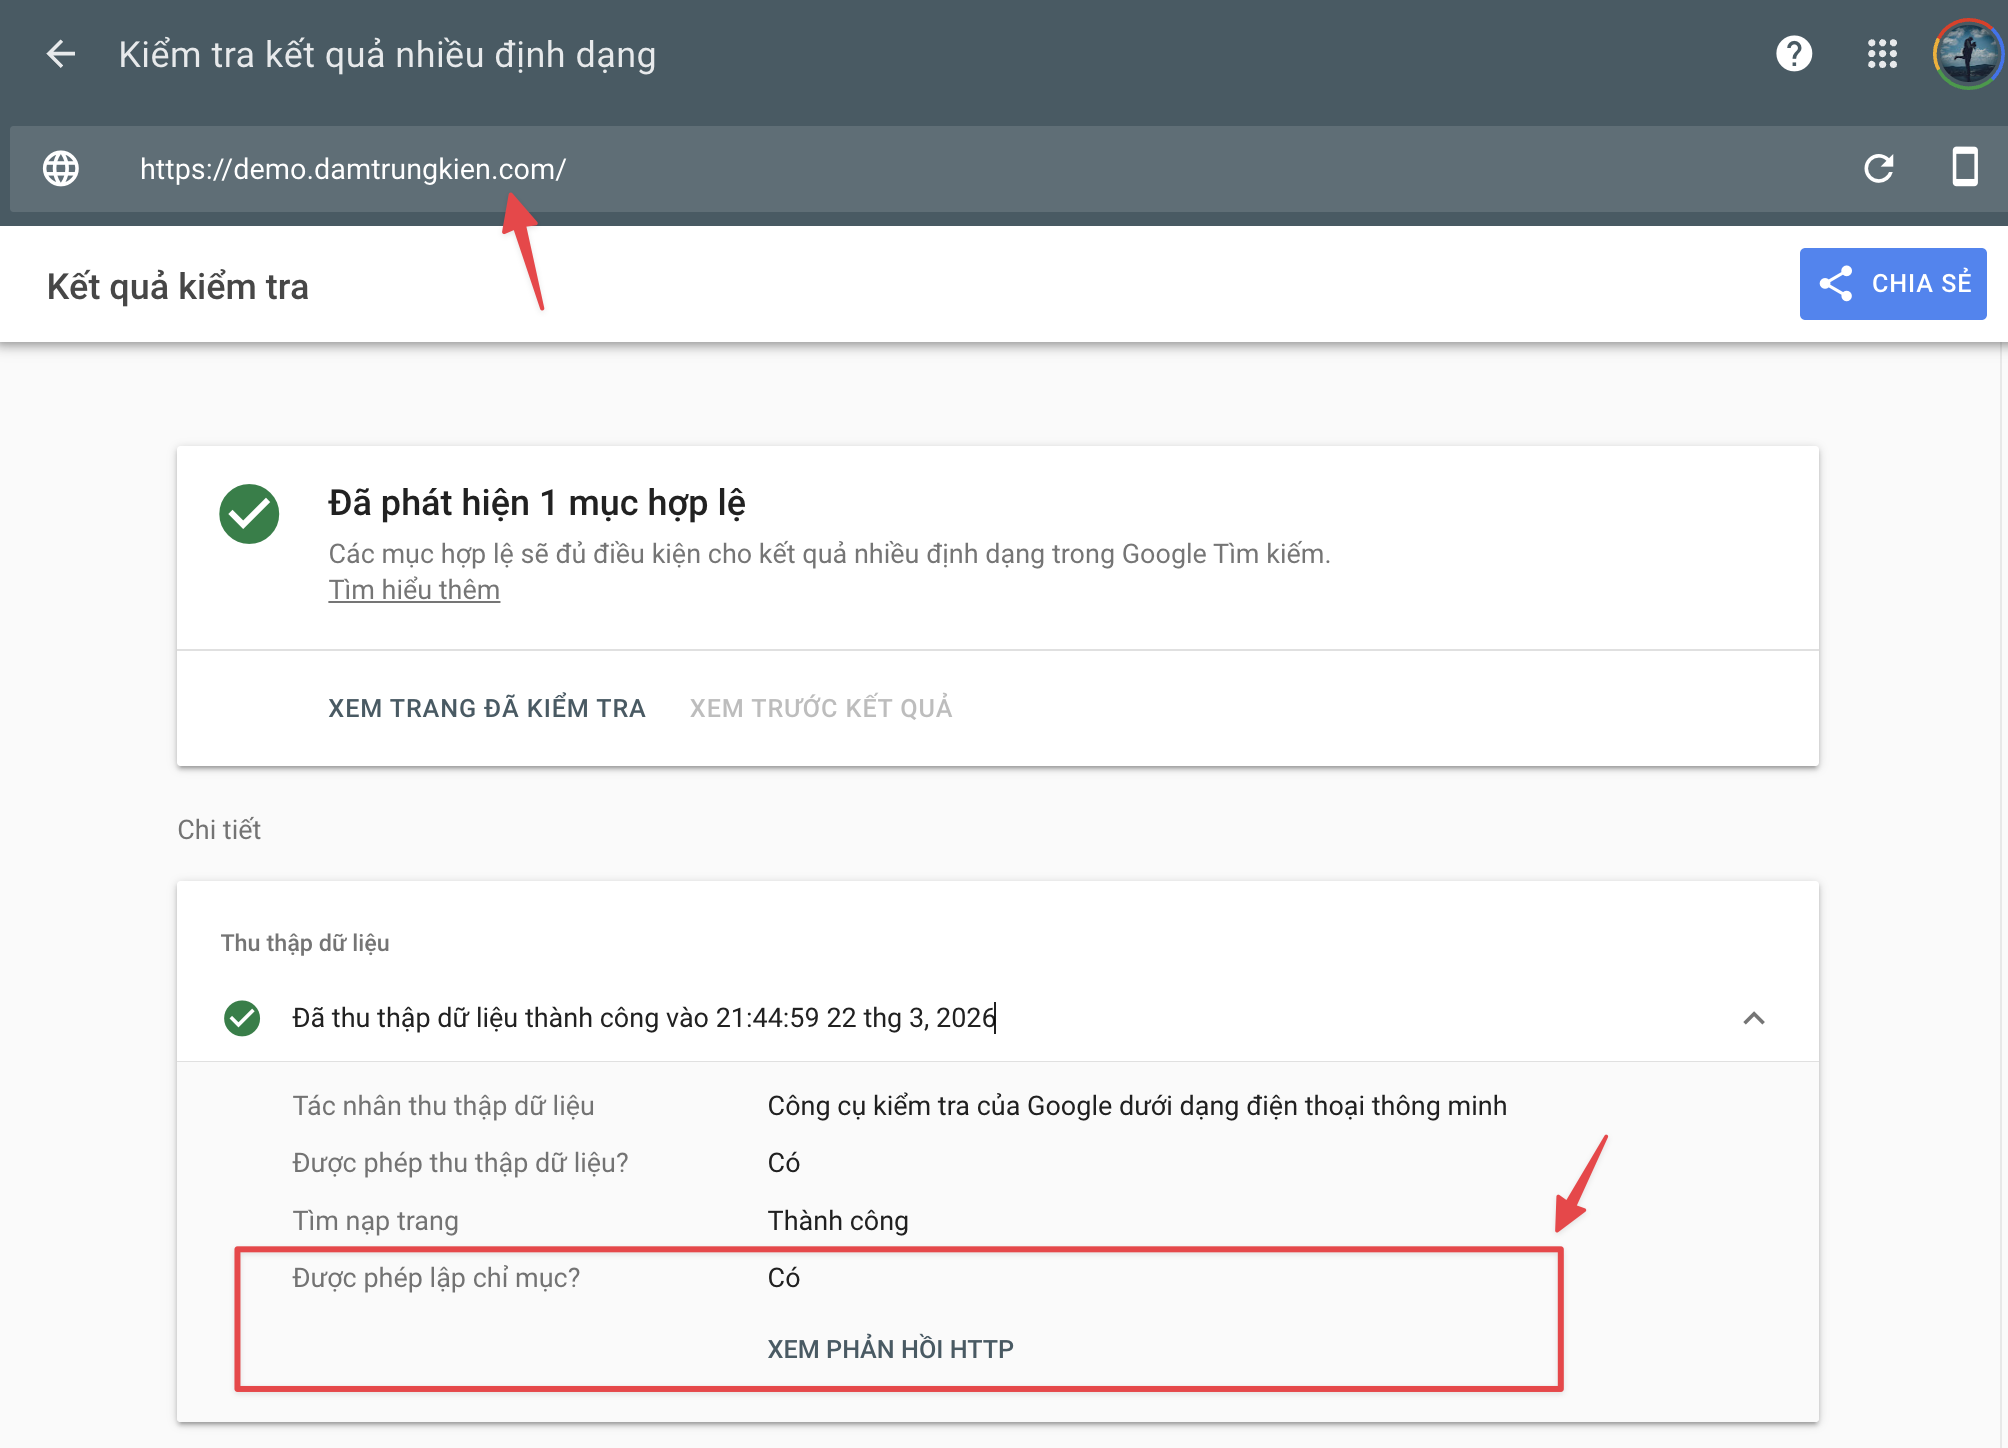Click the large green valid-item checkmark
The image size is (2008, 1448).
coord(249,514)
